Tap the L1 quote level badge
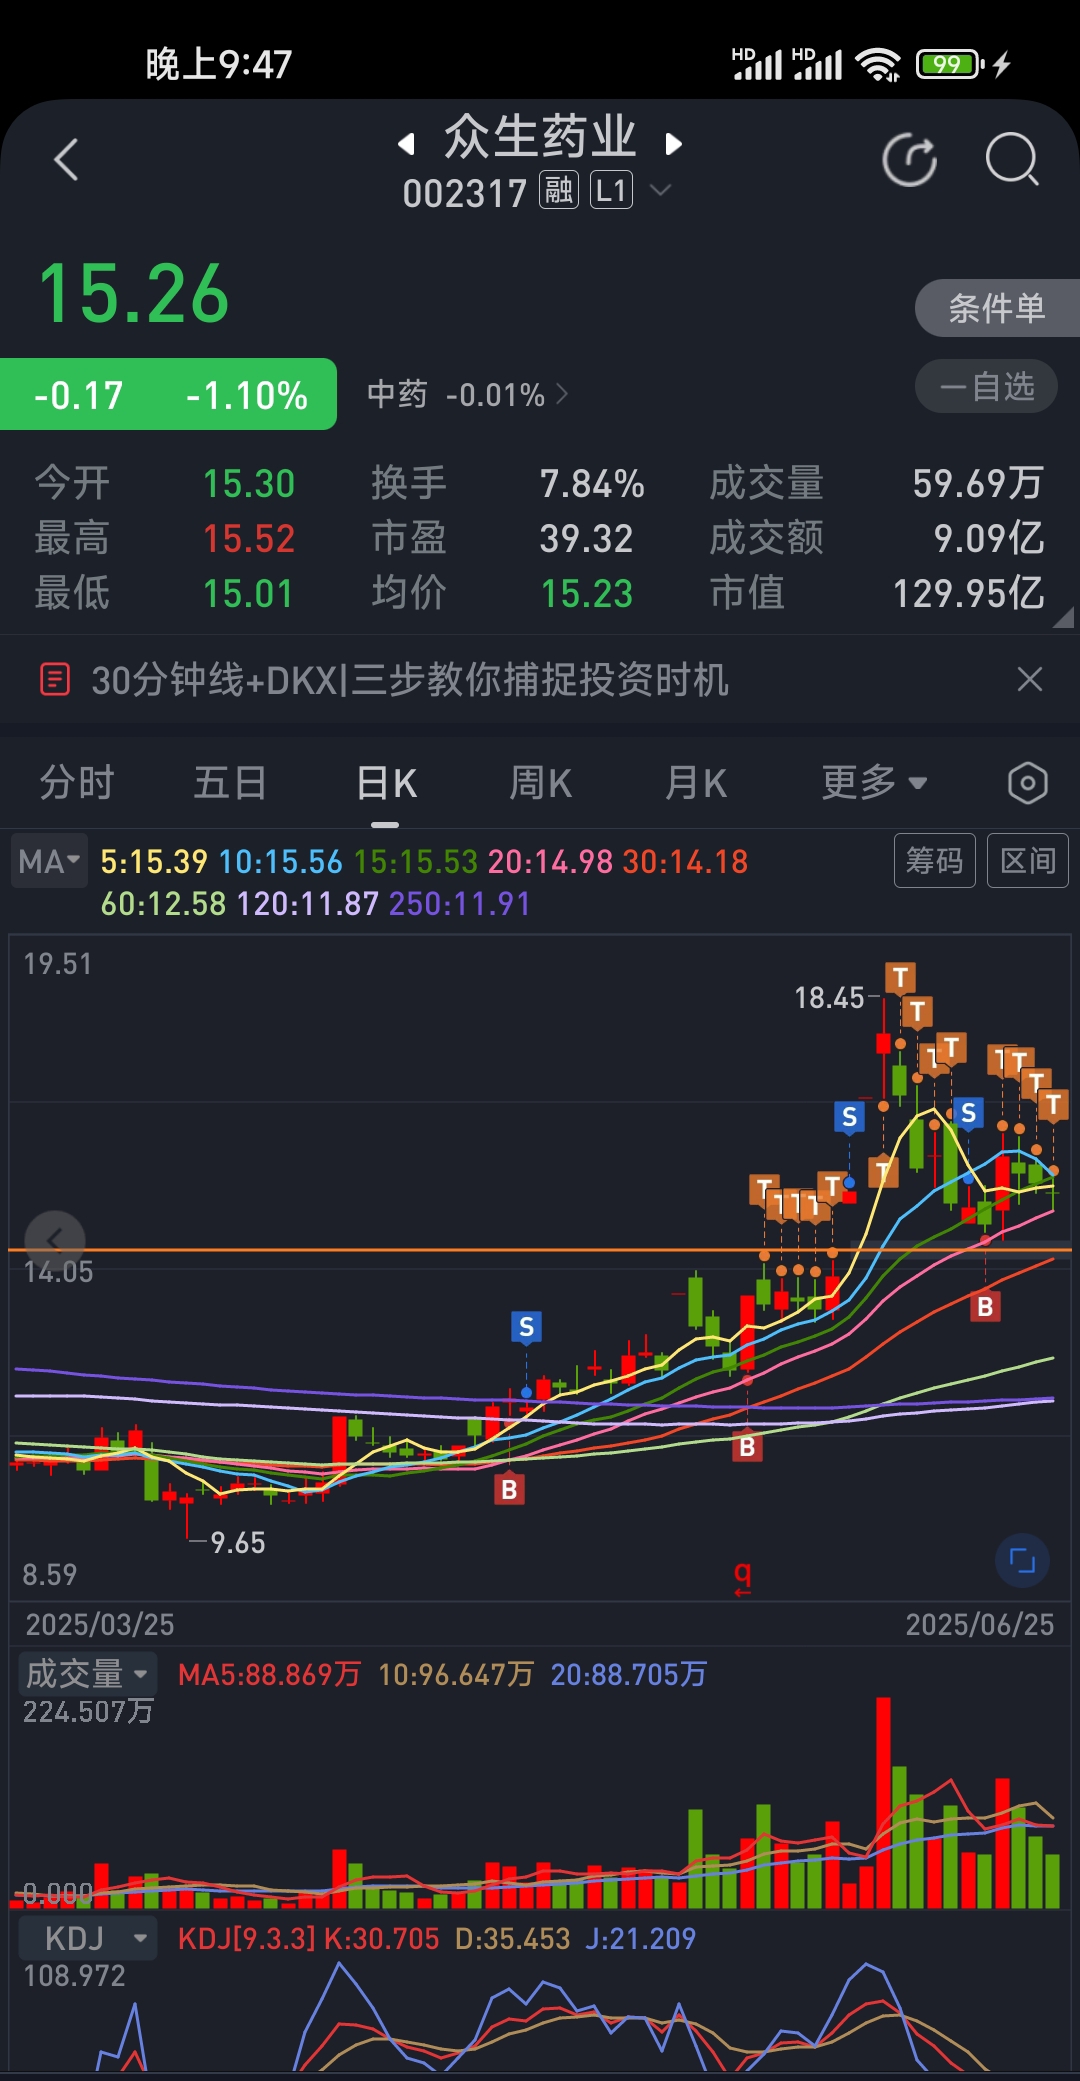 click(611, 190)
